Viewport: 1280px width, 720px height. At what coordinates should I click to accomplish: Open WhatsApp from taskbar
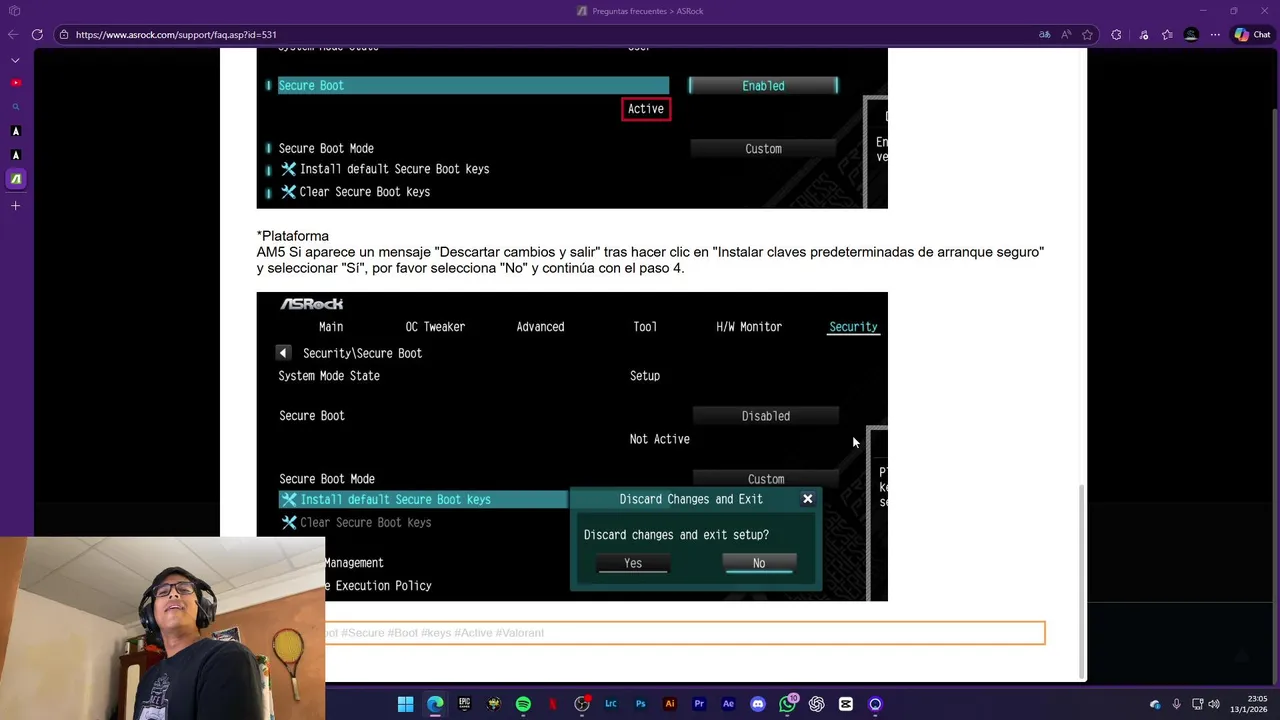click(x=788, y=704)
